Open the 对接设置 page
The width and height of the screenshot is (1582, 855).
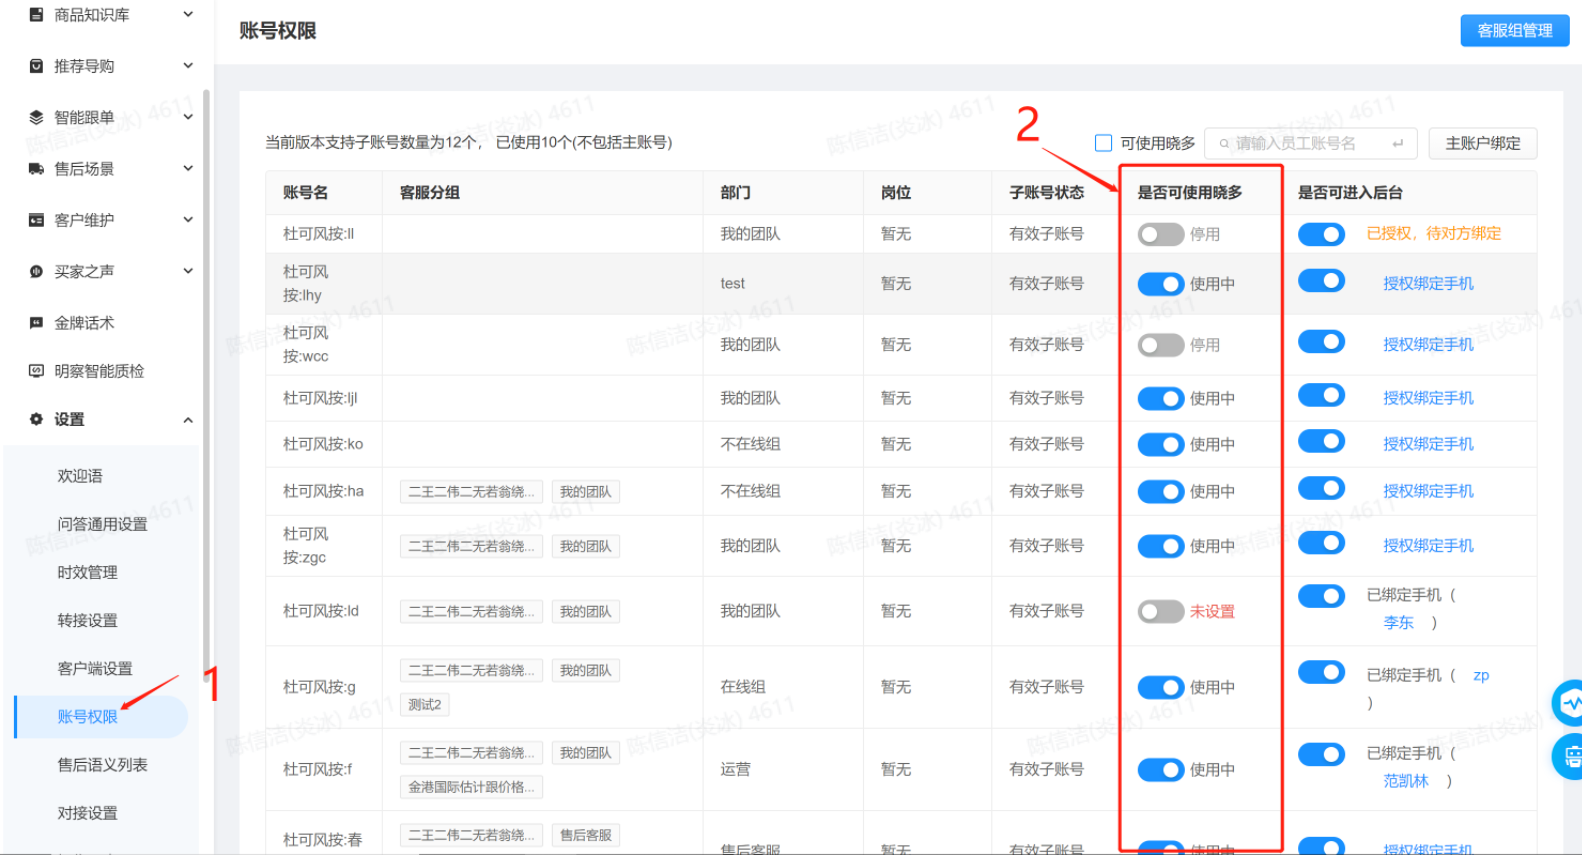click(x=87, y=813)
